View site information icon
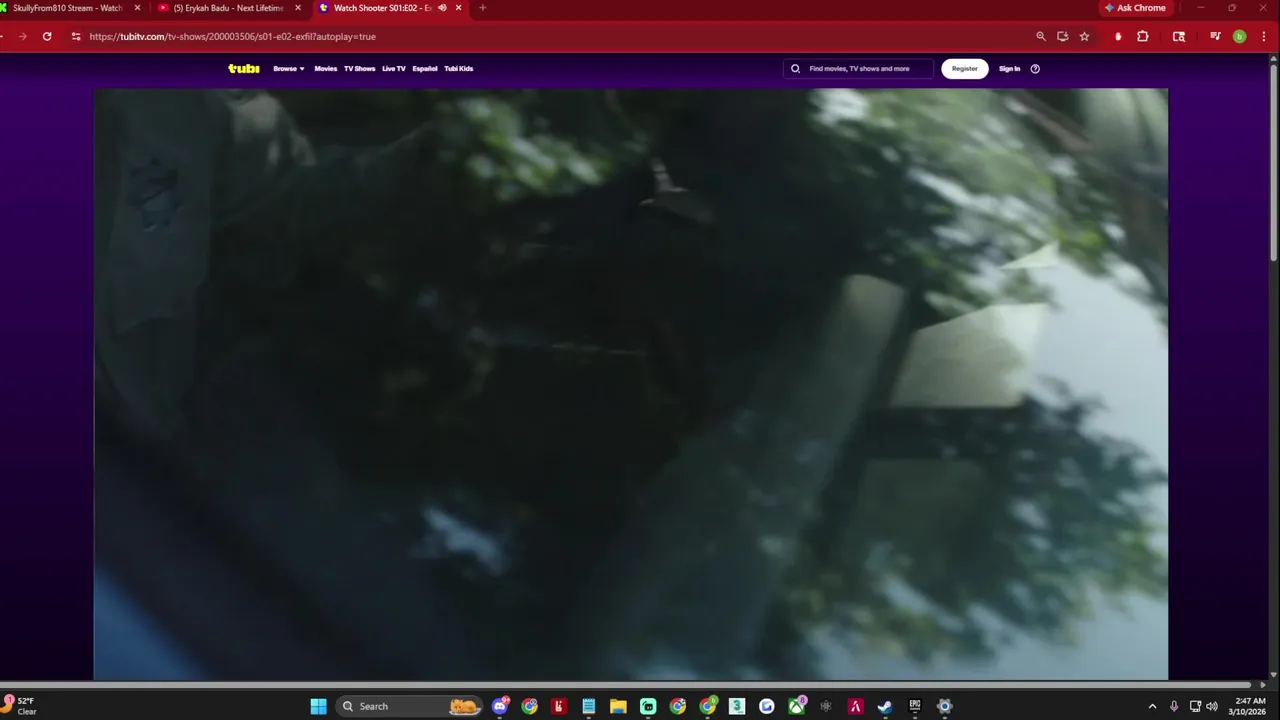The width and height of the screenshot is (1280, 720). pyautogui.click(x=76, y=36)
